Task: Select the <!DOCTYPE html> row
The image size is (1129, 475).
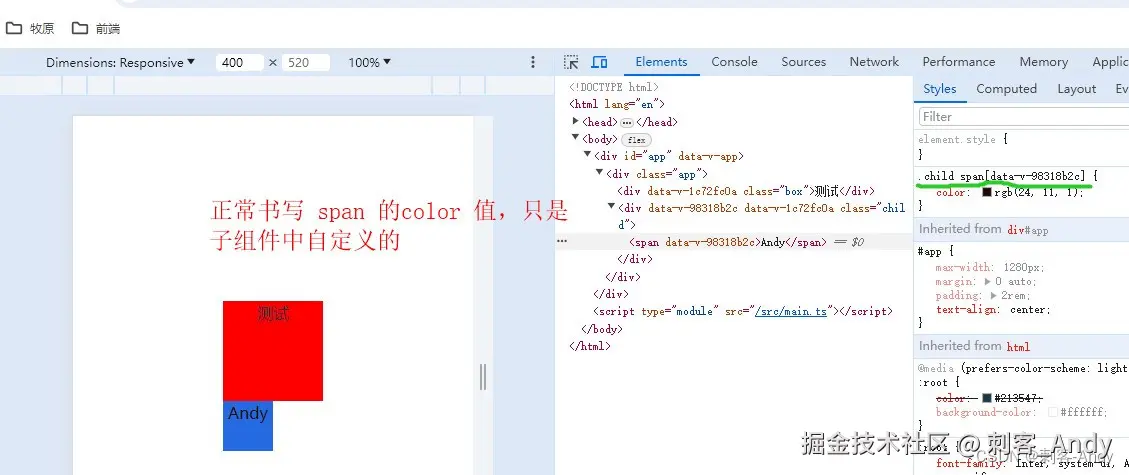Action: point(613,87)
